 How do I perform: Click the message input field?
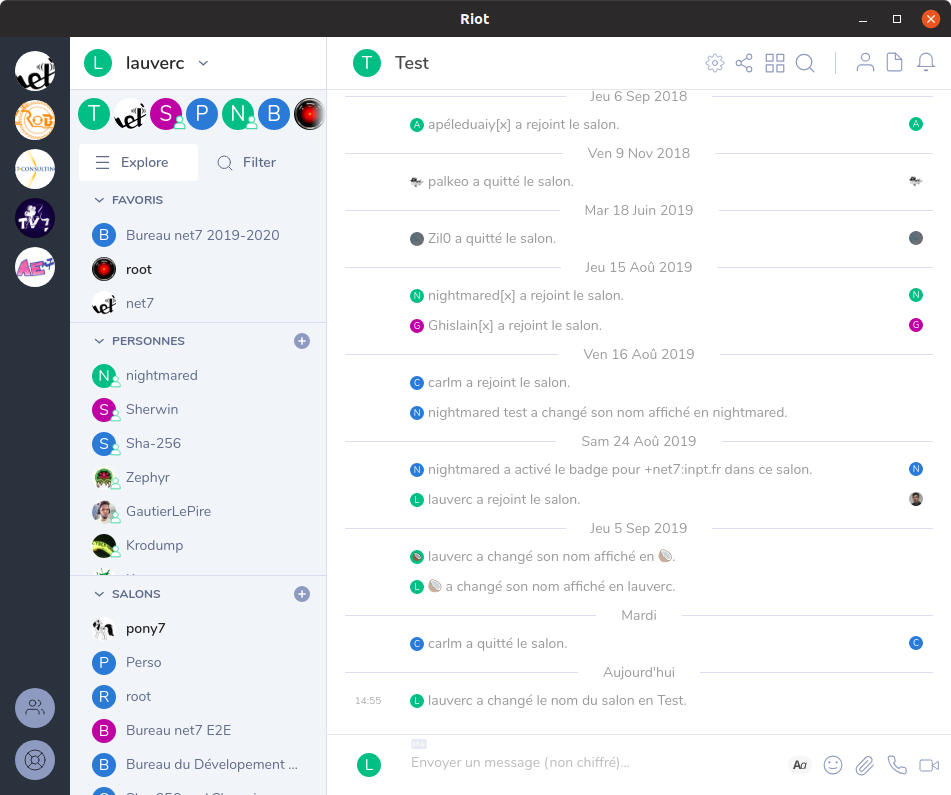tap(590, 763)
